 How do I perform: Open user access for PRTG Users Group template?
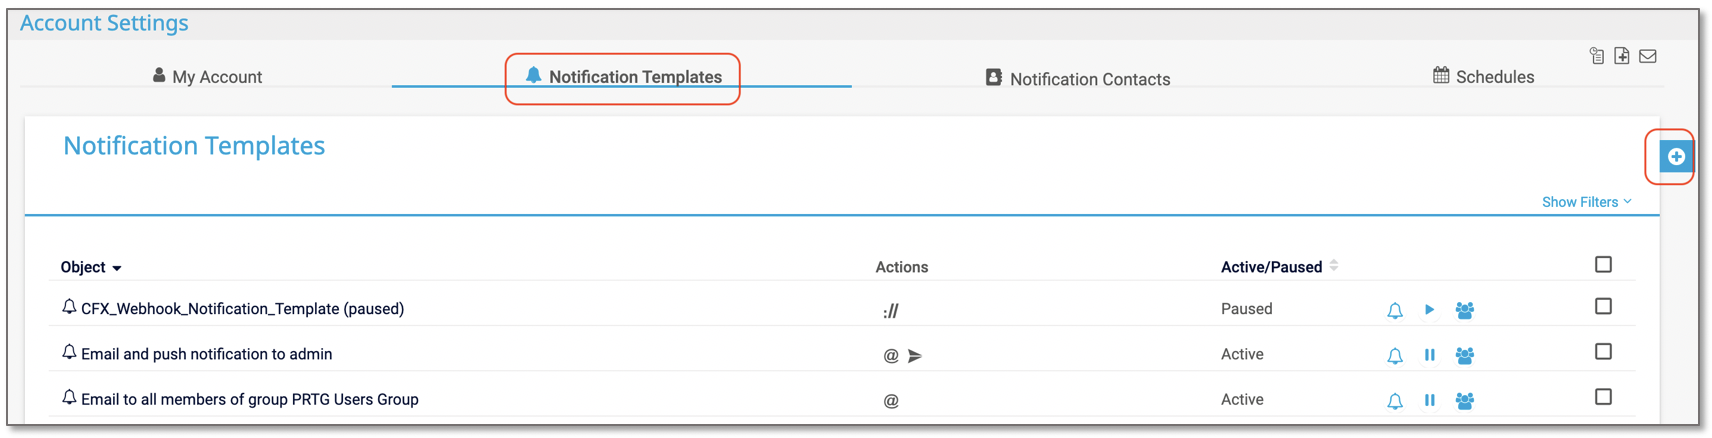coord(1464,401)
